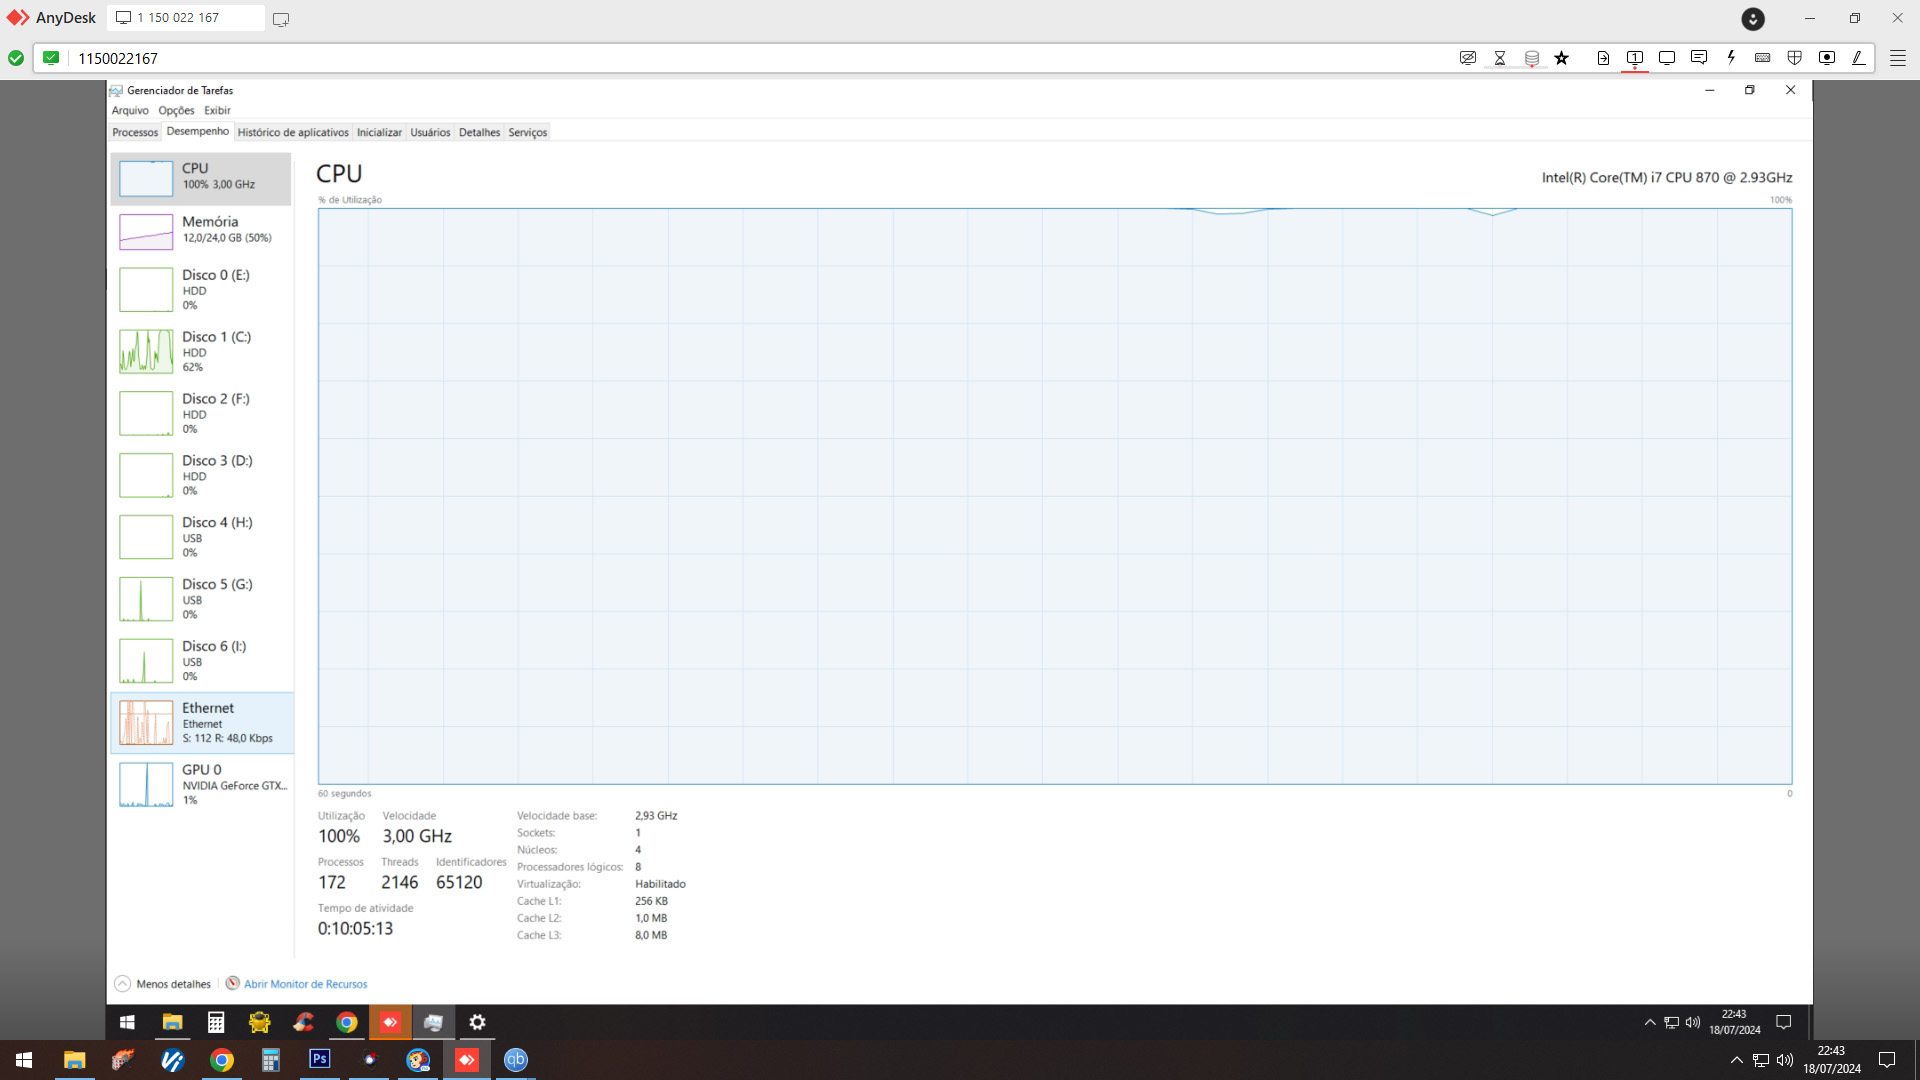
Task: Expand remote system tray hidden icons
Action: (1650, 1022)
